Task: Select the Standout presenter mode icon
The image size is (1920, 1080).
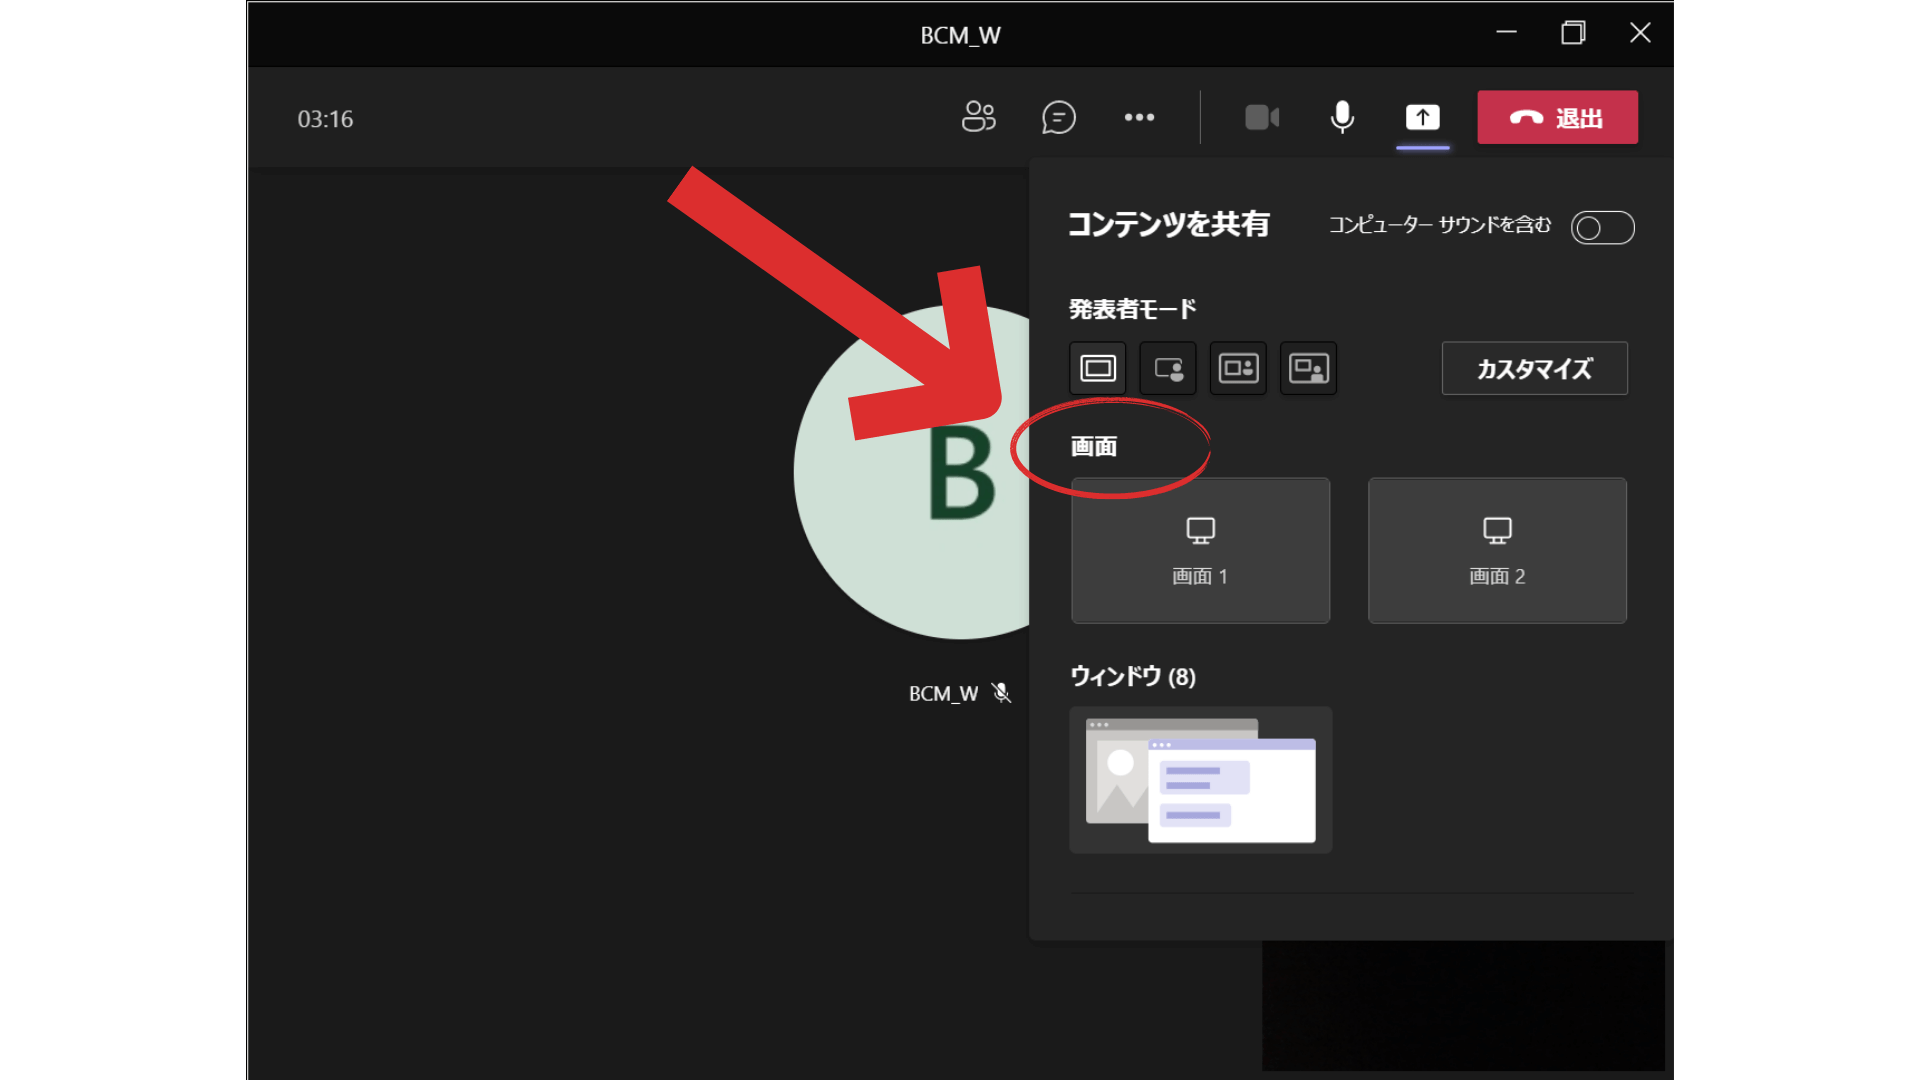Action: point(1167,368)
